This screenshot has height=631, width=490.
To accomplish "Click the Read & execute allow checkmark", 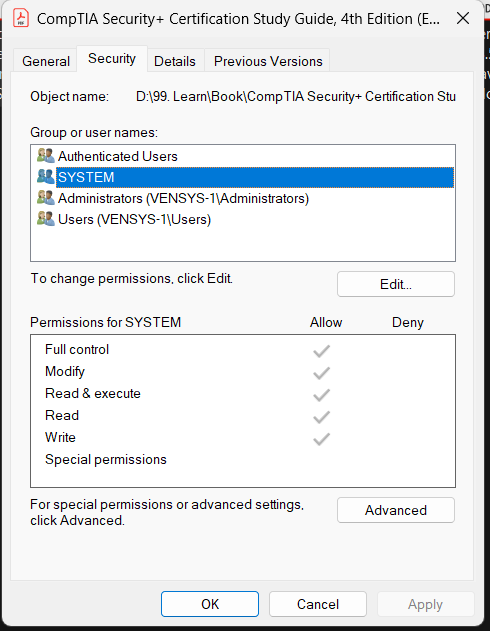I will pyautogui.click(x=321, y=395).
